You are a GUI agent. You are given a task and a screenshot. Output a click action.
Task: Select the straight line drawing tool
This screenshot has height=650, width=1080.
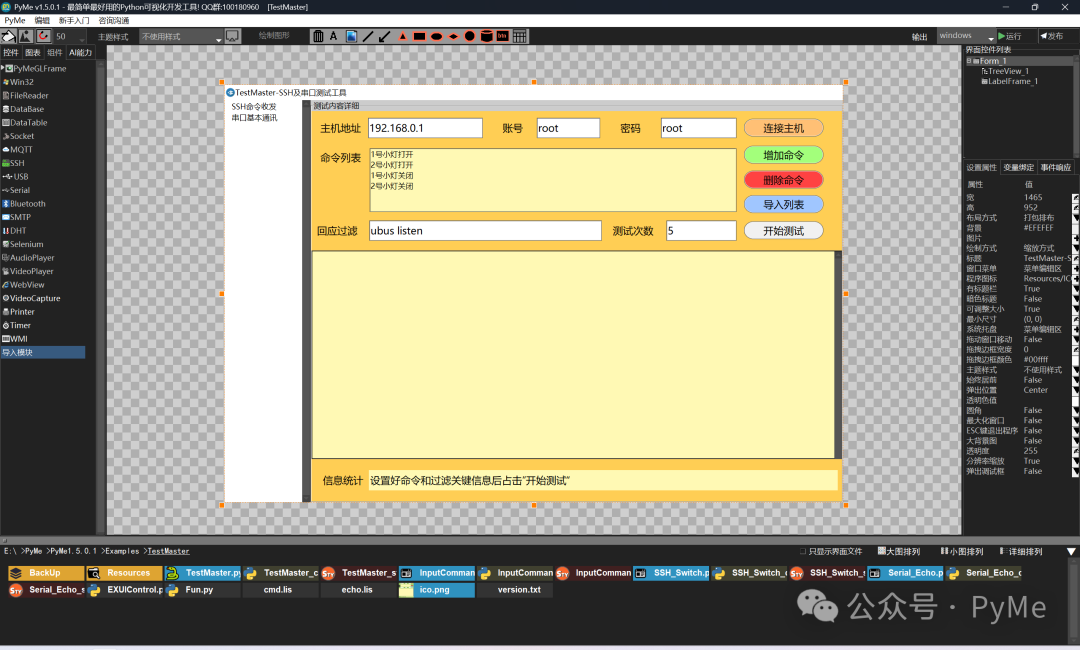click(368, 36)
